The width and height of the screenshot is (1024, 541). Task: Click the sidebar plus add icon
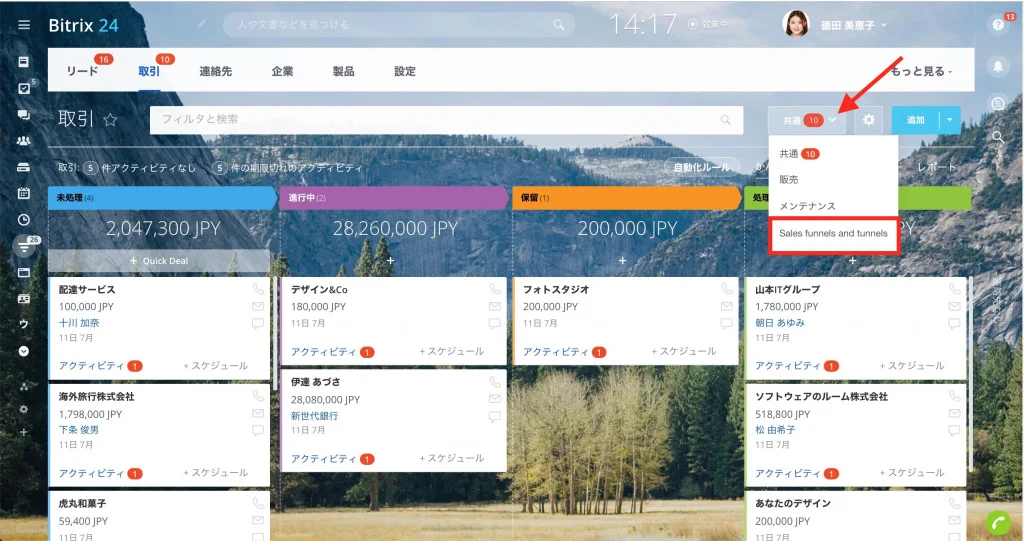point(24,432)
